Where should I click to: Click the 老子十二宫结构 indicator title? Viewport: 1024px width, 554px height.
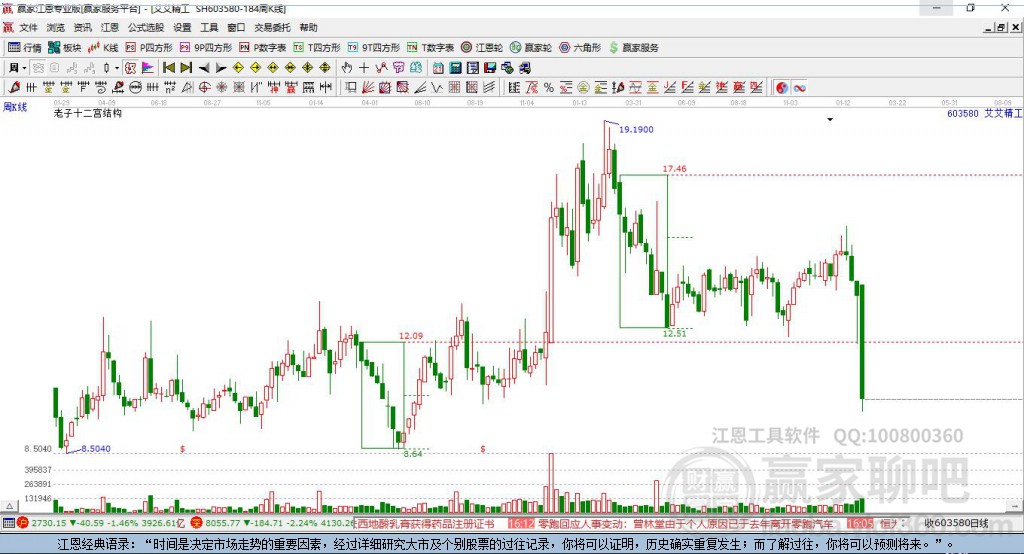(x=88, y=113)
